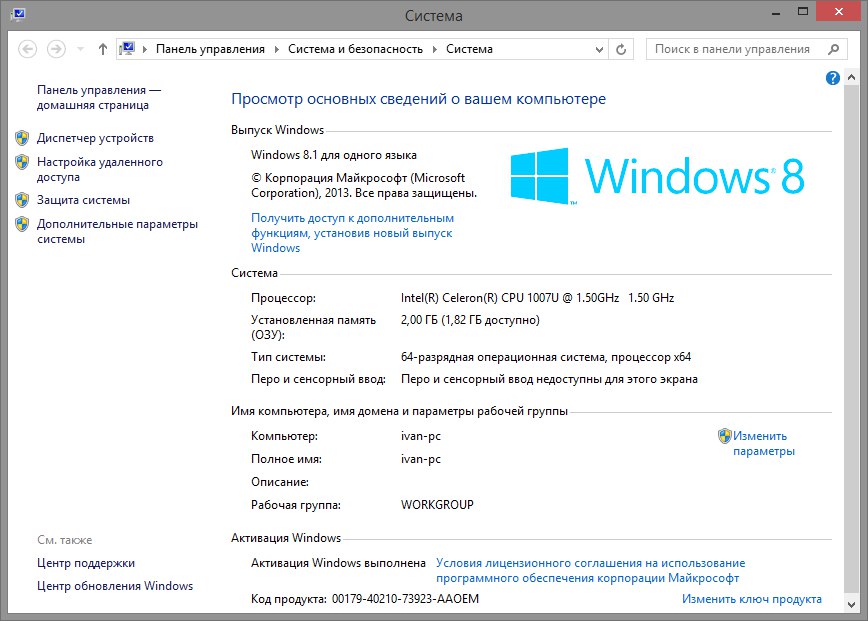Screen dimensions: 868x621
Task: Click the scrollbar up arrow
Action: point(851,78)
